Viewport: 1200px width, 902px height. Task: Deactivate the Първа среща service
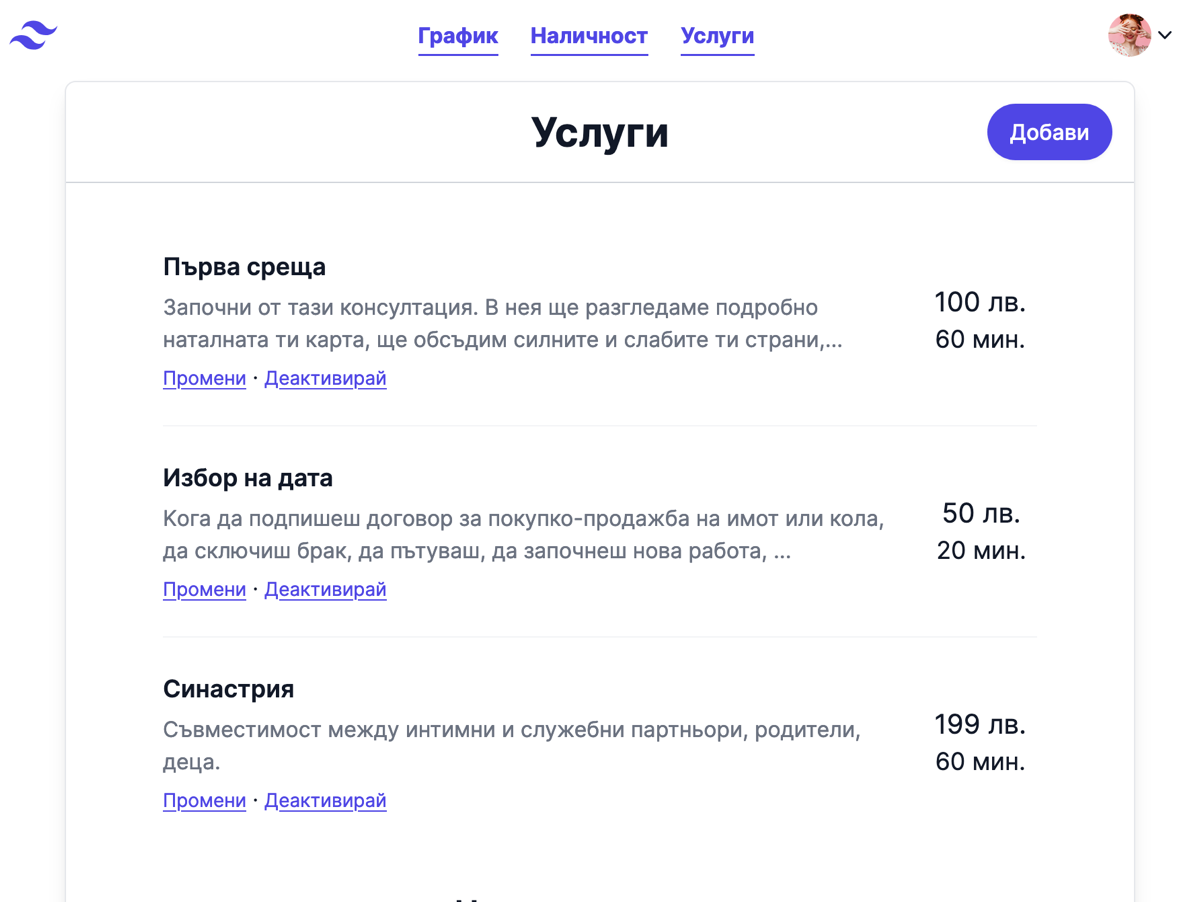pyautogui.click(x=325, y=378)
